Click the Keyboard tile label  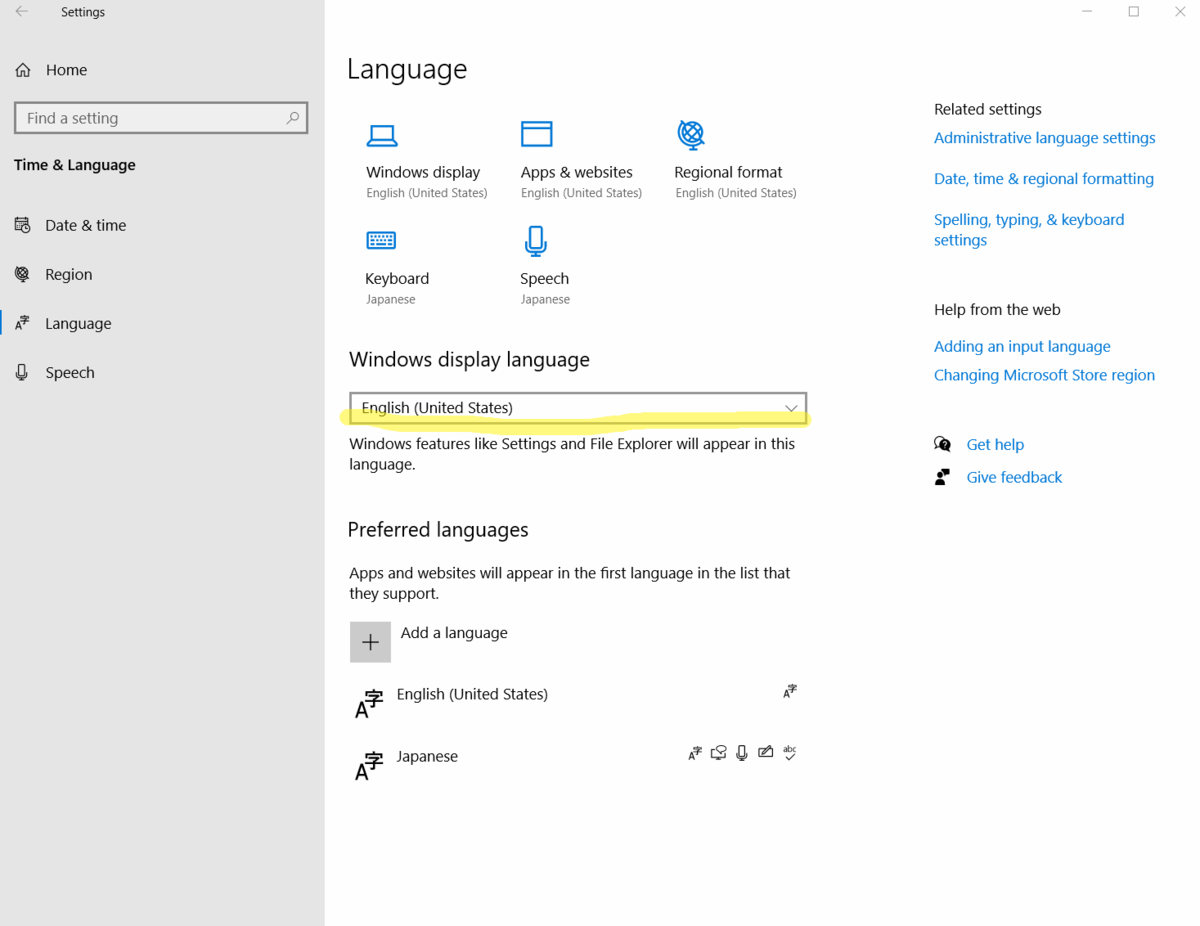click(397, 279)
